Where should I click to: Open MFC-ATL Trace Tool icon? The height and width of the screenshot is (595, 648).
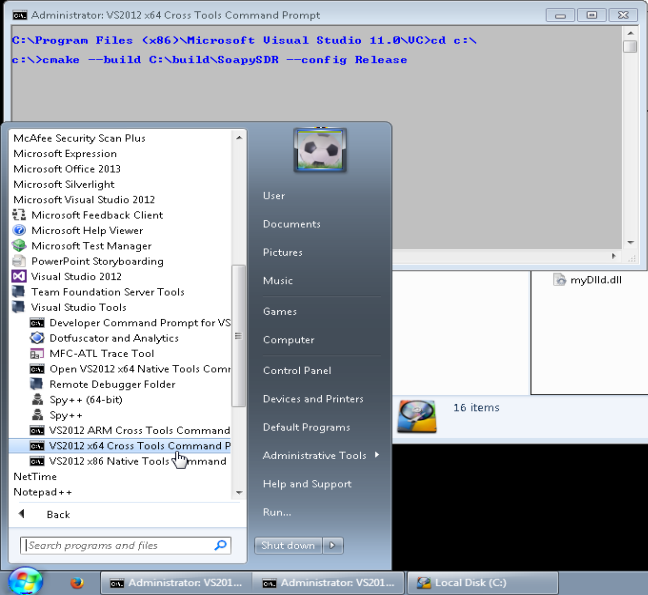click(x=37, y=354)
